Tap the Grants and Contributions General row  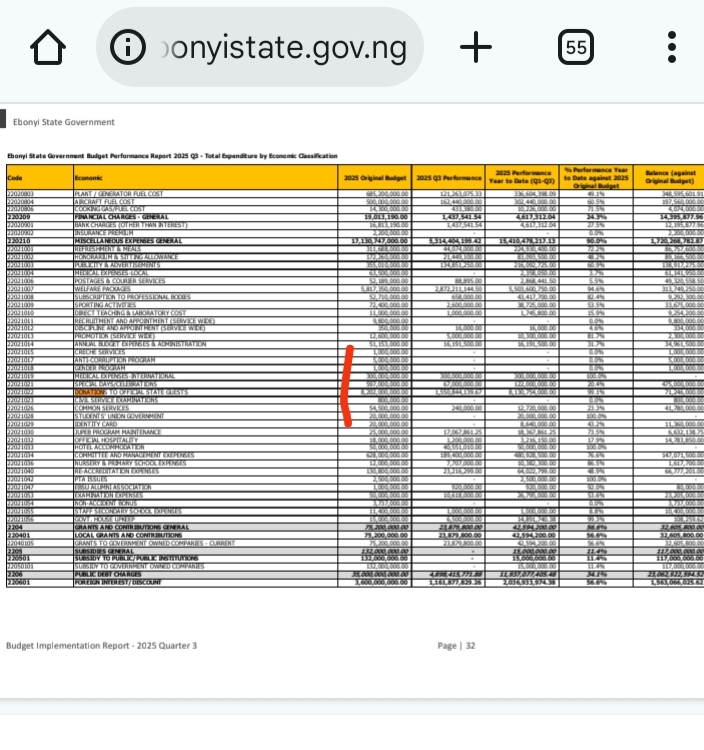point(131,526)
